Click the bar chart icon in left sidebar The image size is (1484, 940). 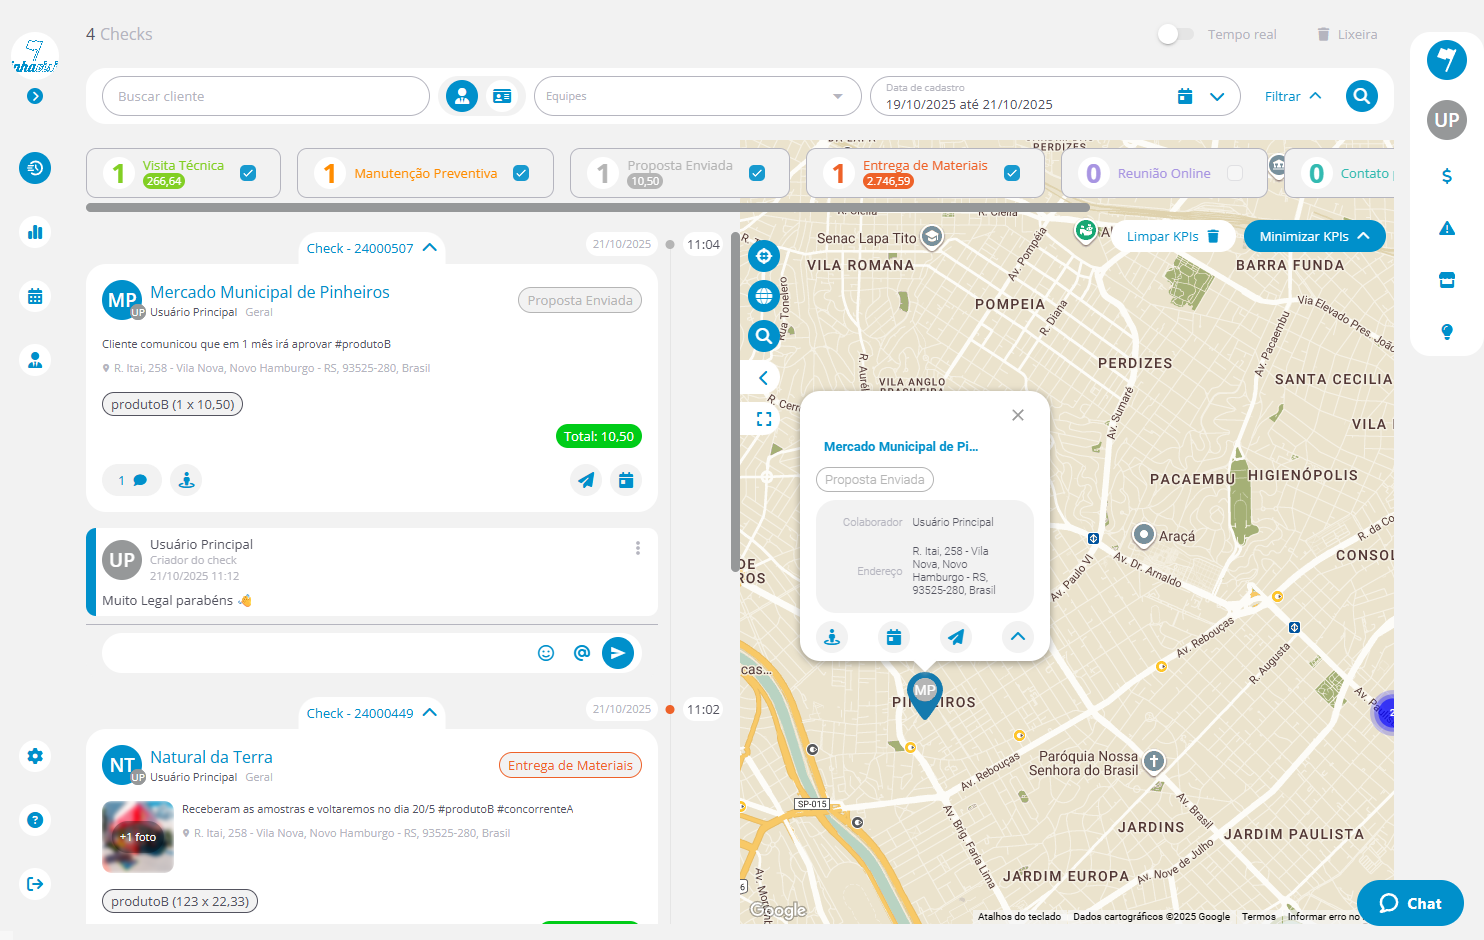[35, 232]
